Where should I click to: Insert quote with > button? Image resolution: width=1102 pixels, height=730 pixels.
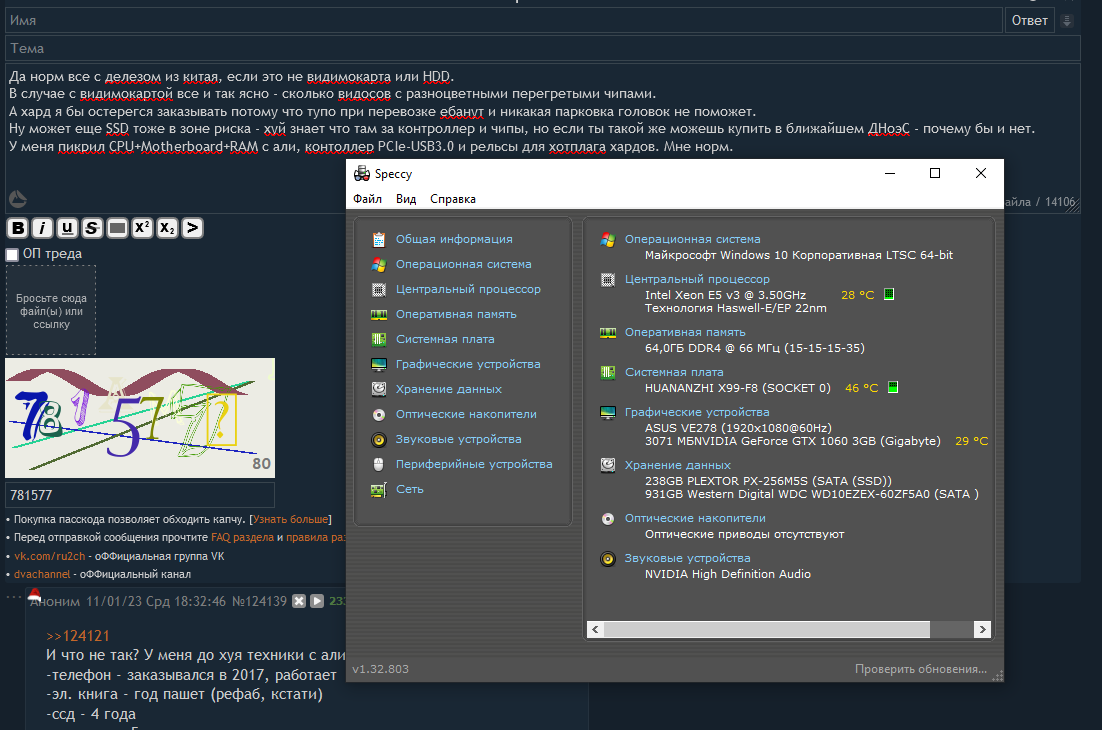[193, 228]
